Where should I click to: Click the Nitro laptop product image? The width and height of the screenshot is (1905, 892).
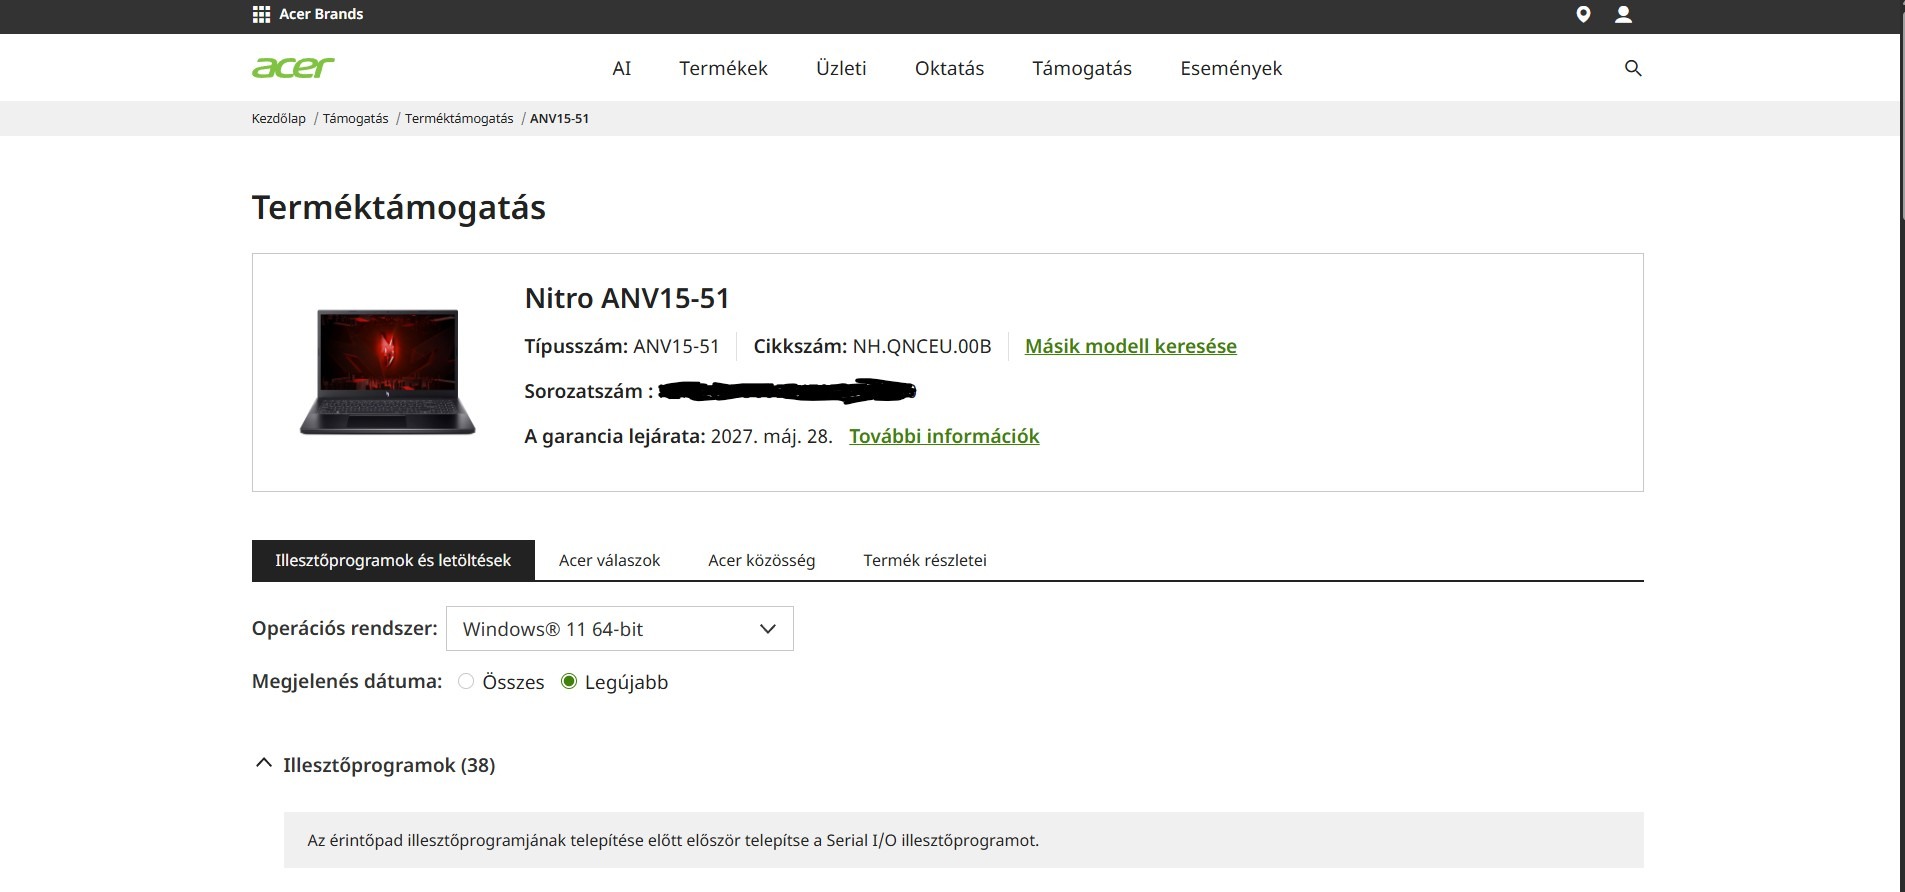point(388,371)
